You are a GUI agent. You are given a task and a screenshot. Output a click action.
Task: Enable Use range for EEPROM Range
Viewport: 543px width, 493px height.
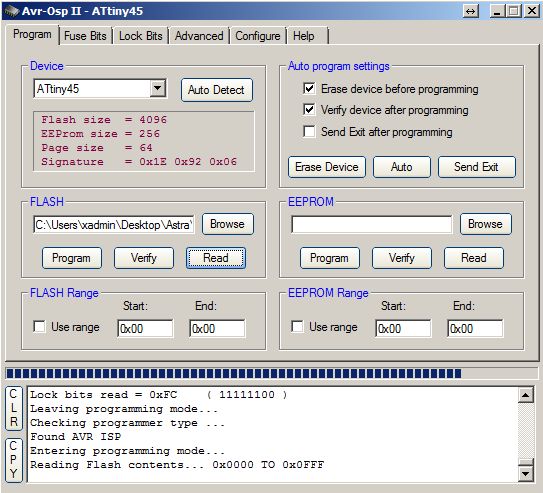(x=297, y=326)
